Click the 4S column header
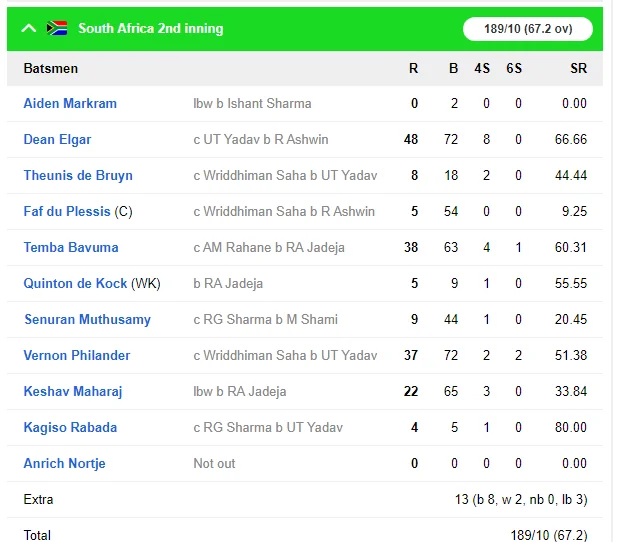The height and width of the screenshot is (549, 619). click(x=482, y=68)
